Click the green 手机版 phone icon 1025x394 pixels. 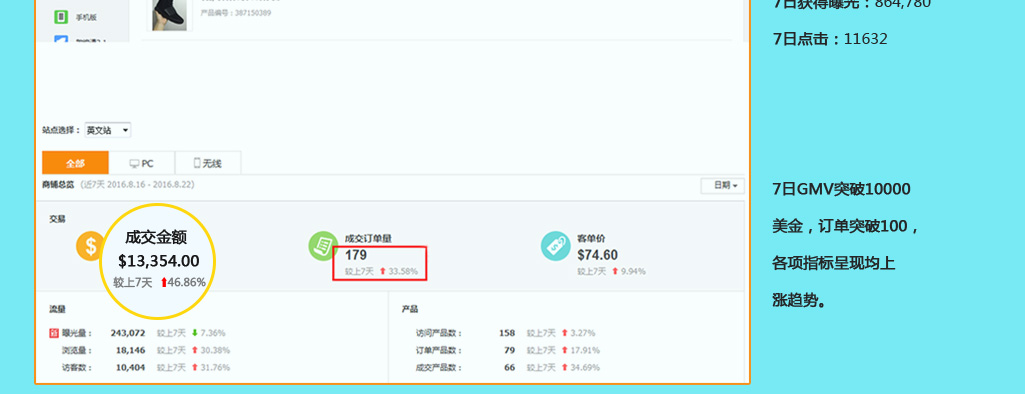point(61,17)
